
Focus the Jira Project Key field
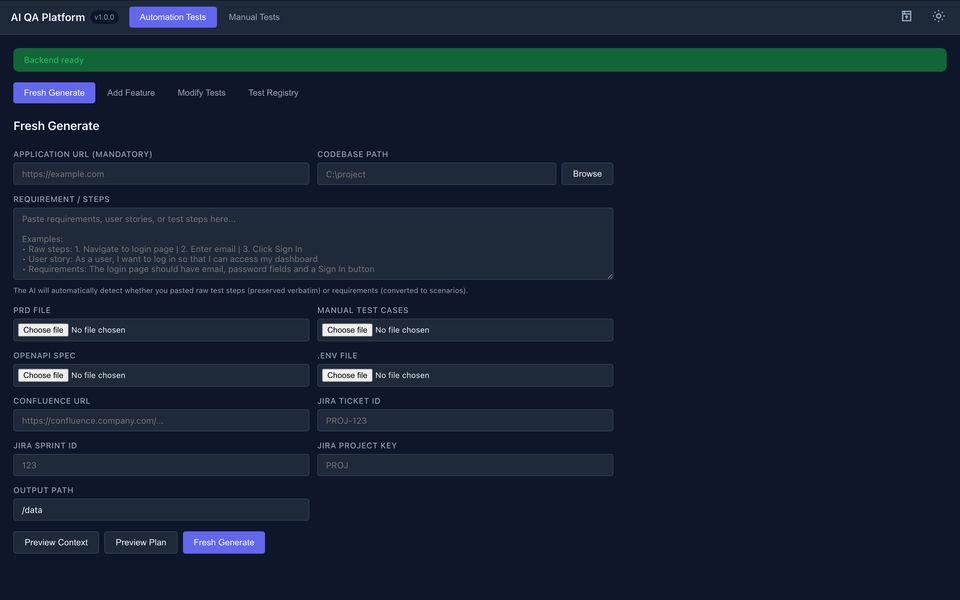465,465
